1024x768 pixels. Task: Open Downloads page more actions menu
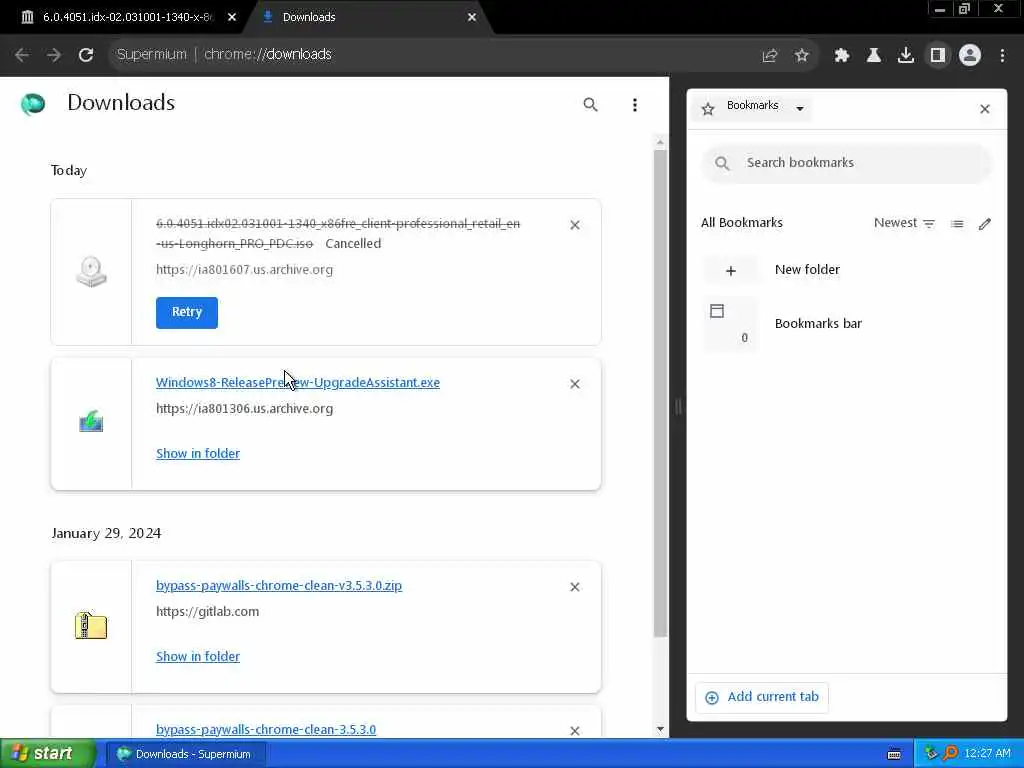pos(635,104)
